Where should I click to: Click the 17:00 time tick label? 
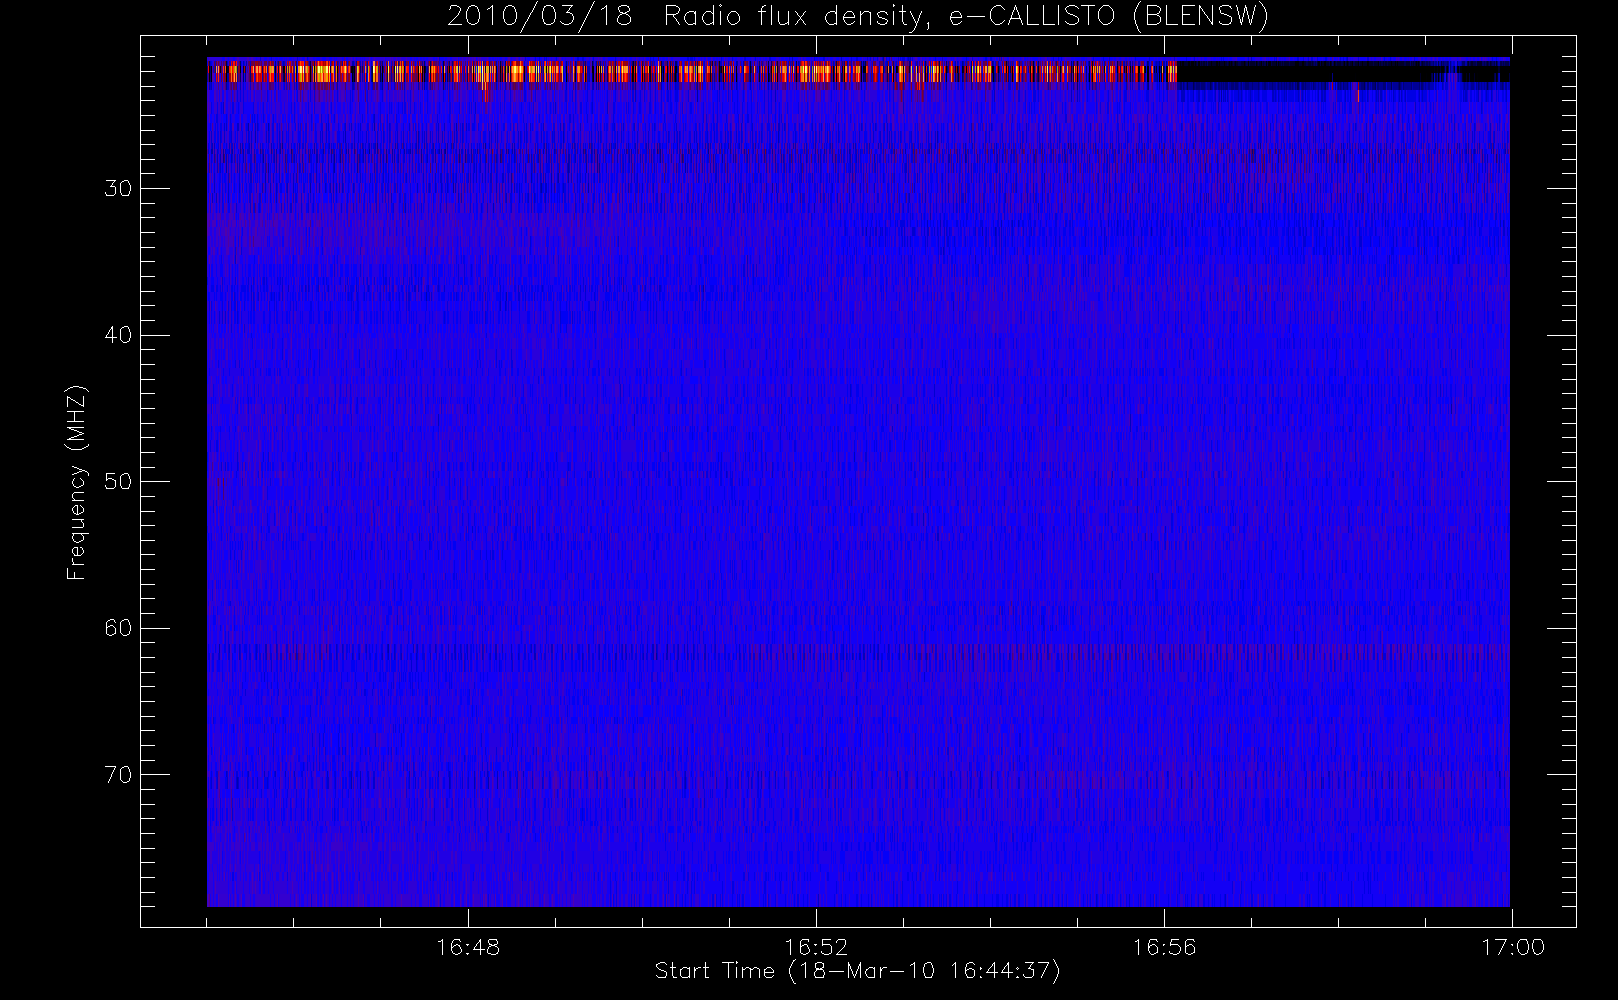(1512, 947)
